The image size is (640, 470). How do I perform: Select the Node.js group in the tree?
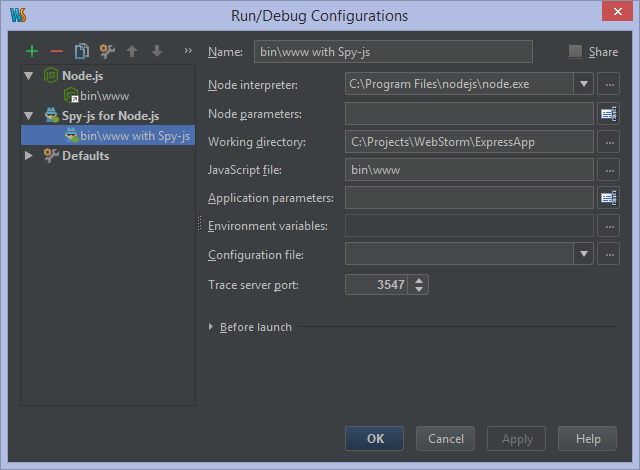tap(82, 75)
